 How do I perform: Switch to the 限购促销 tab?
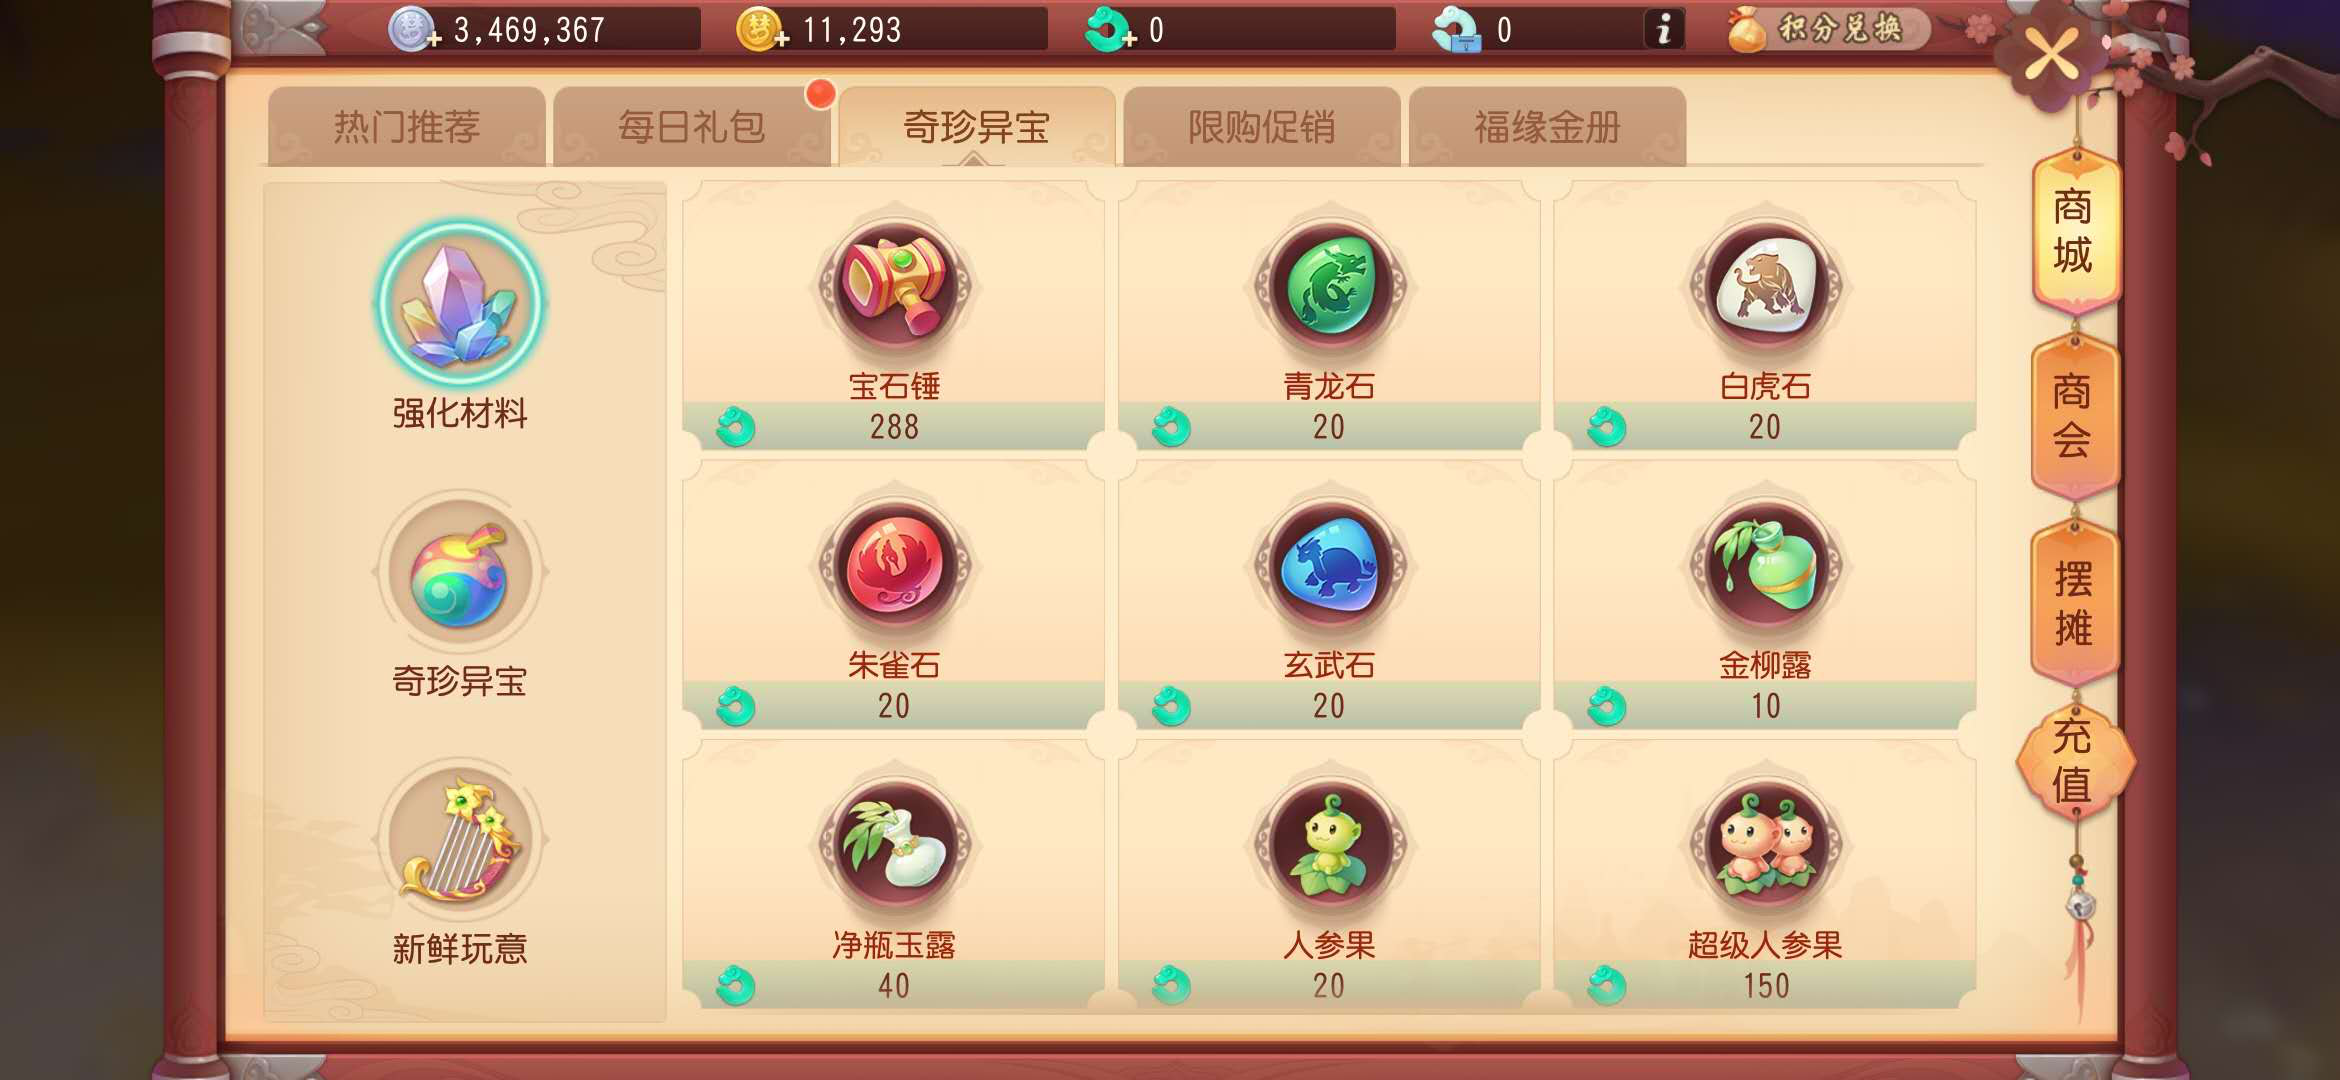[x=1262, y=127]
